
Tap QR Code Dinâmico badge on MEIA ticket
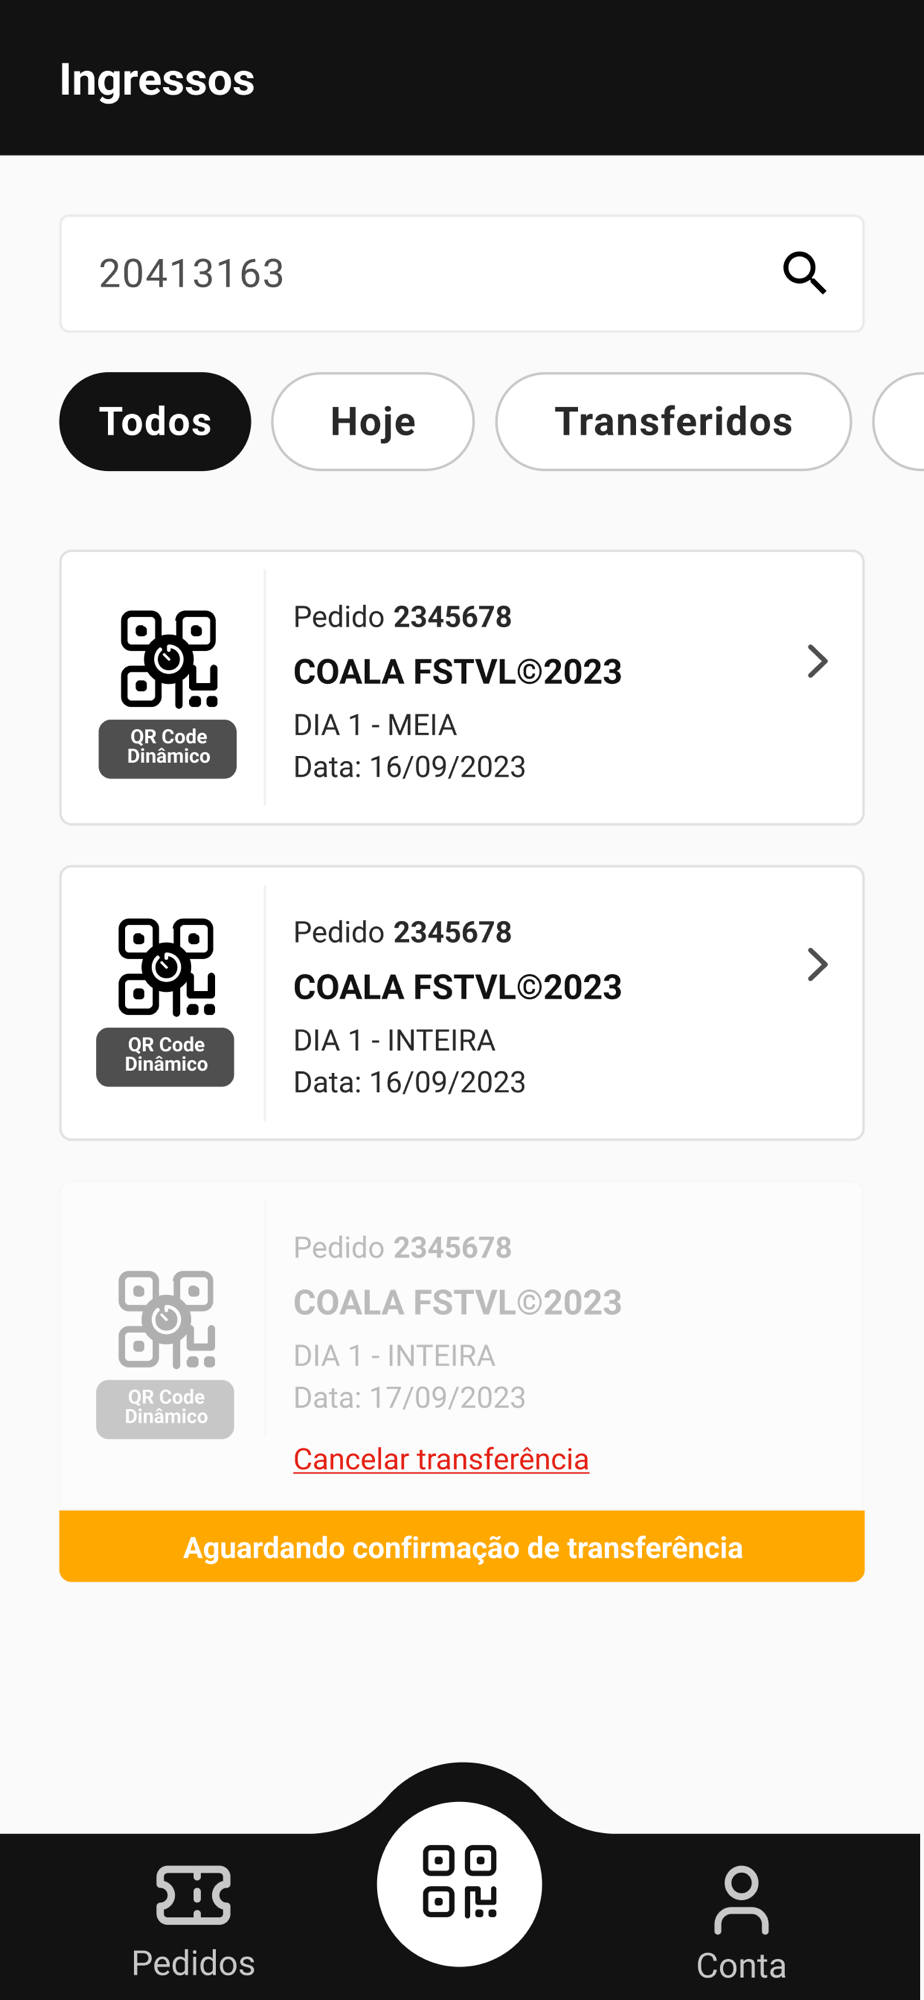[x=168, y=748]
